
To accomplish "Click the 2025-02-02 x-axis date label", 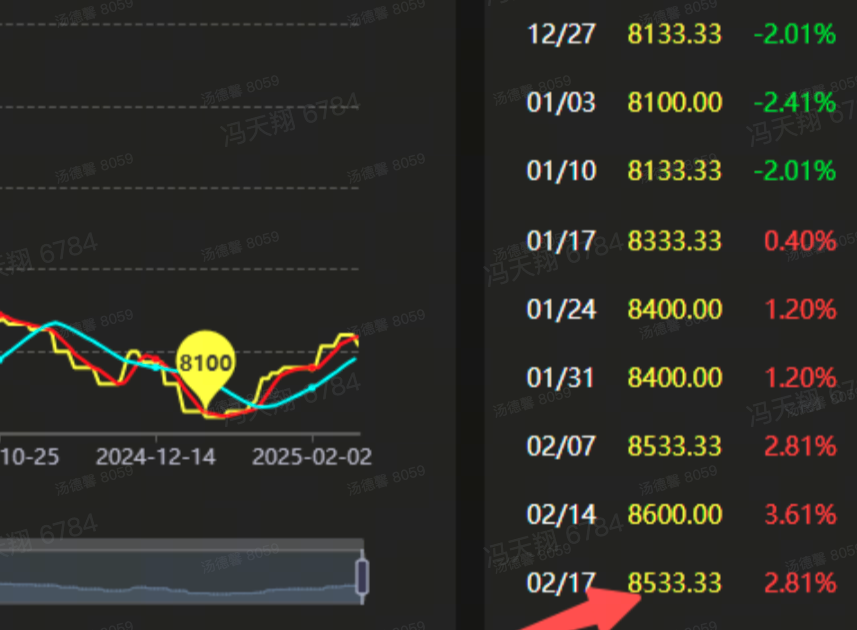I will (x=311, y=457).
